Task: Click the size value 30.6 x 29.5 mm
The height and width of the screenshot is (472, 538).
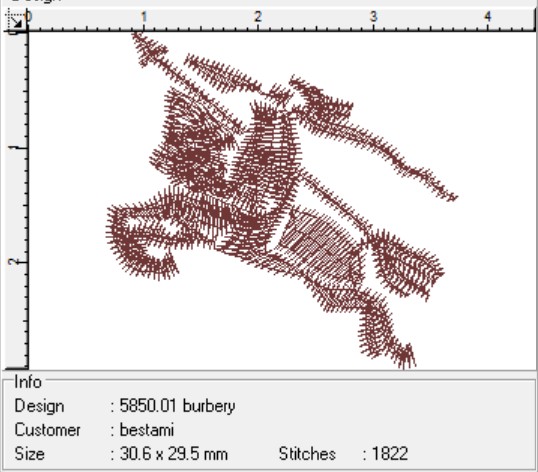Action: 174,454
